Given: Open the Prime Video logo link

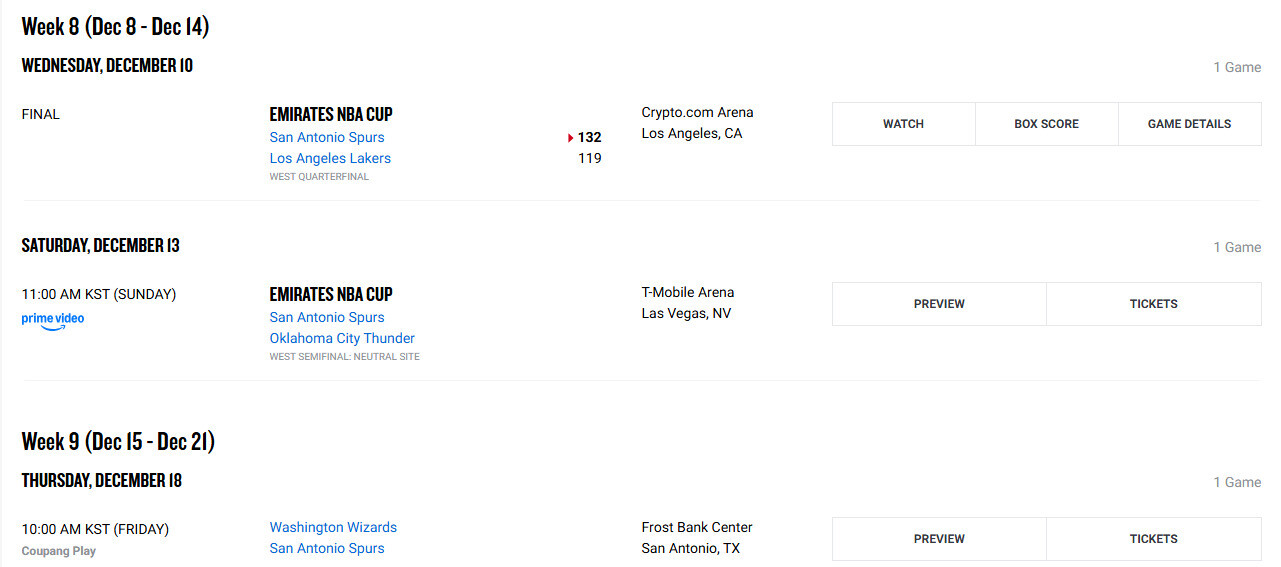Looking at the screenshot, I should tap(53, 321).
